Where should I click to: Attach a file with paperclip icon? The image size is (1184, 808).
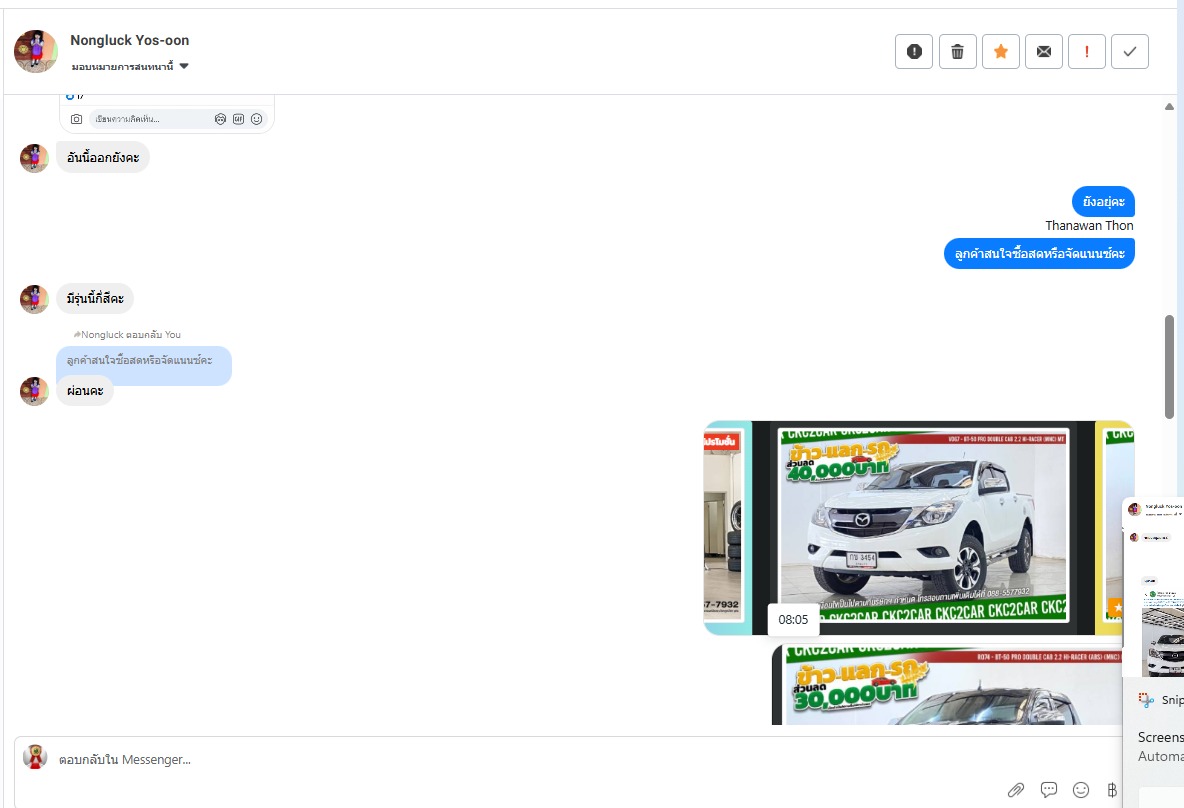pyautogui.click(x=1016, y=790)
